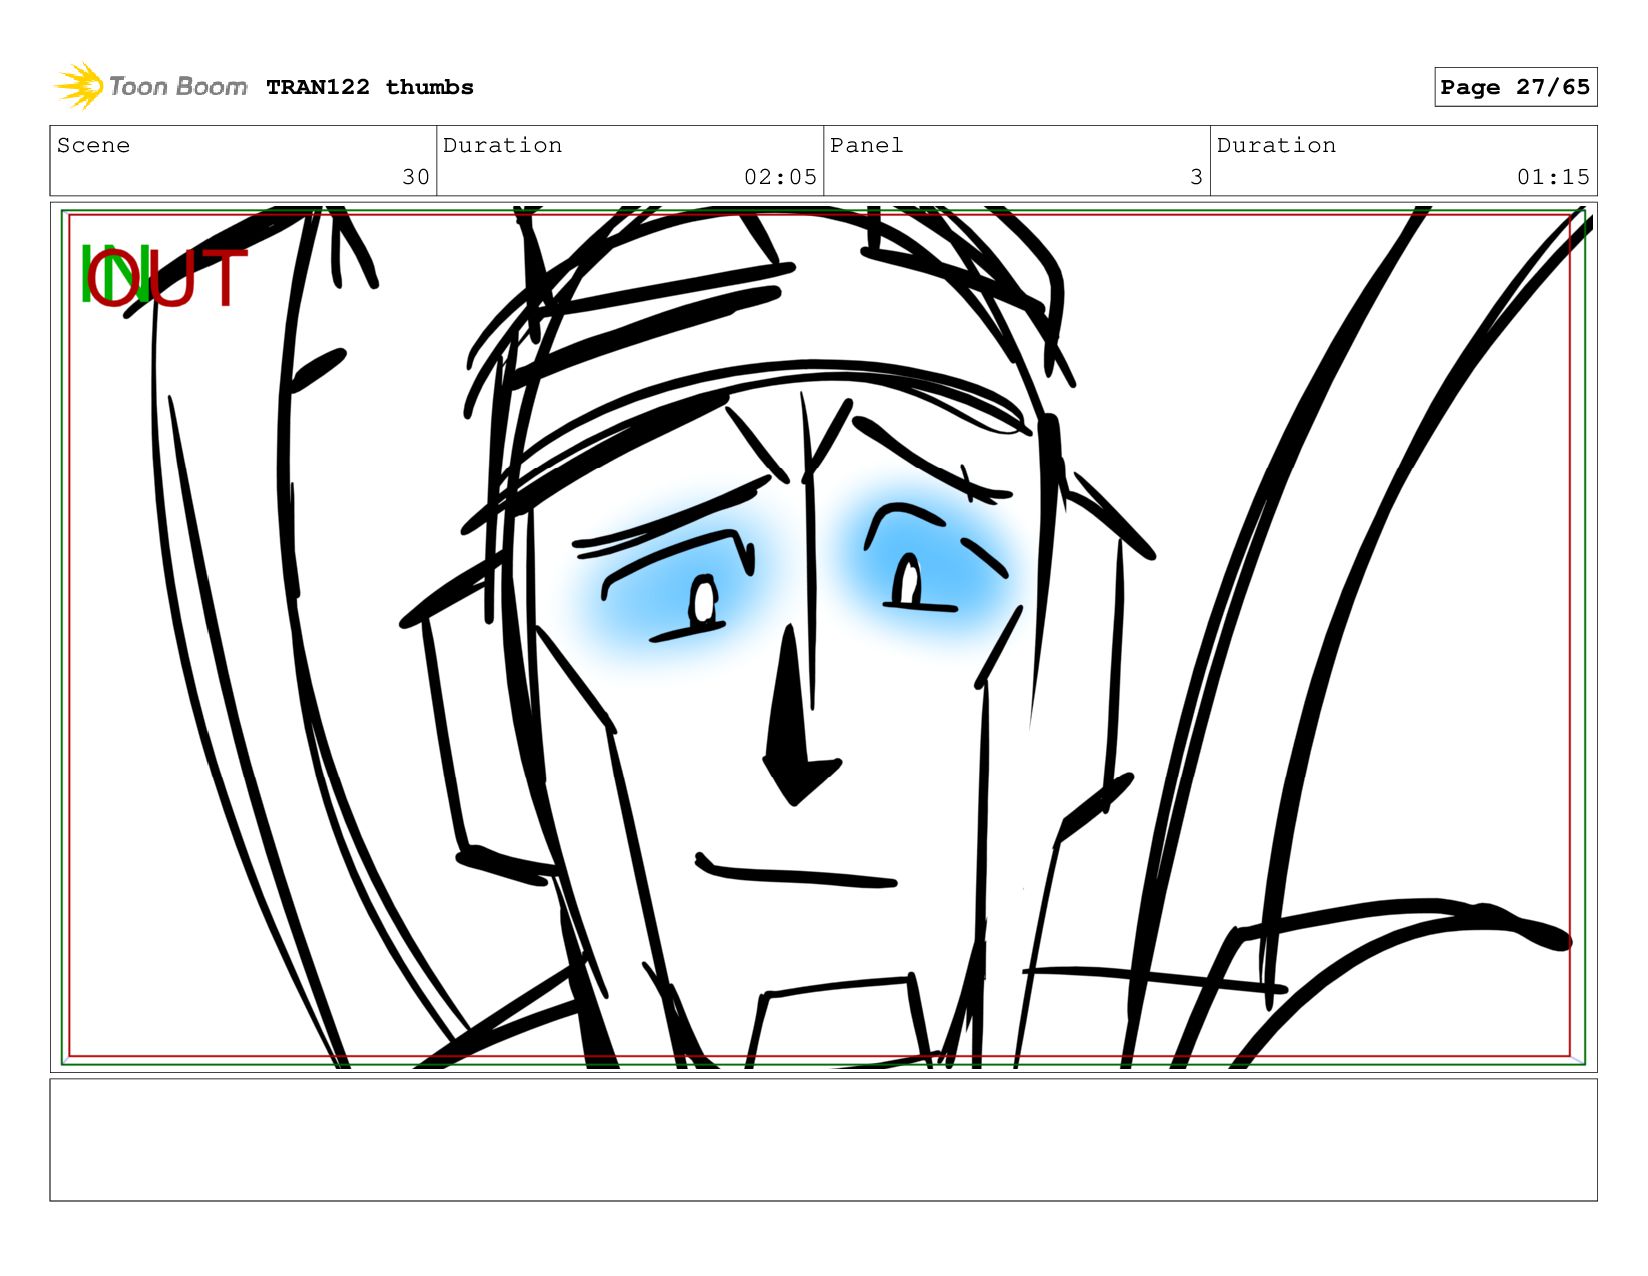Viewport: 1648px width, 1276px height.
Task: Select the TRAN122 thumbs title text
Action: 369,87
